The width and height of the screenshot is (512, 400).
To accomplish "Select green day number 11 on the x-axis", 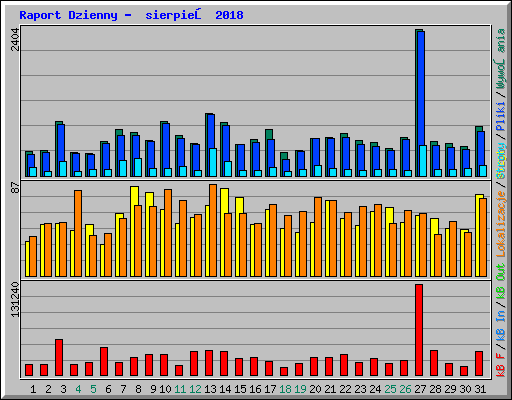I will [x=180, y=389].
